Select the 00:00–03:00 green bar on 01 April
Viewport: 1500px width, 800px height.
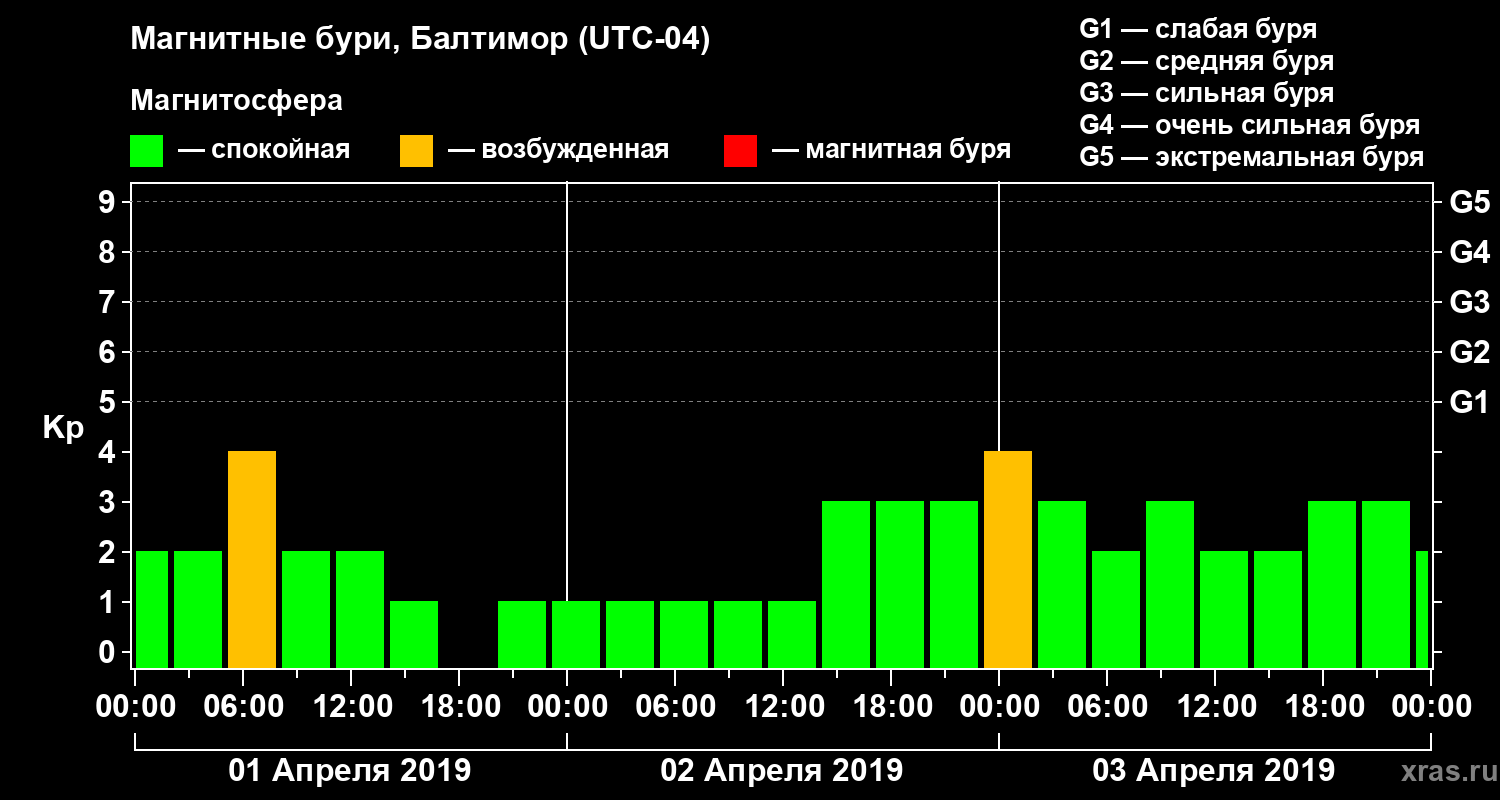152,610
